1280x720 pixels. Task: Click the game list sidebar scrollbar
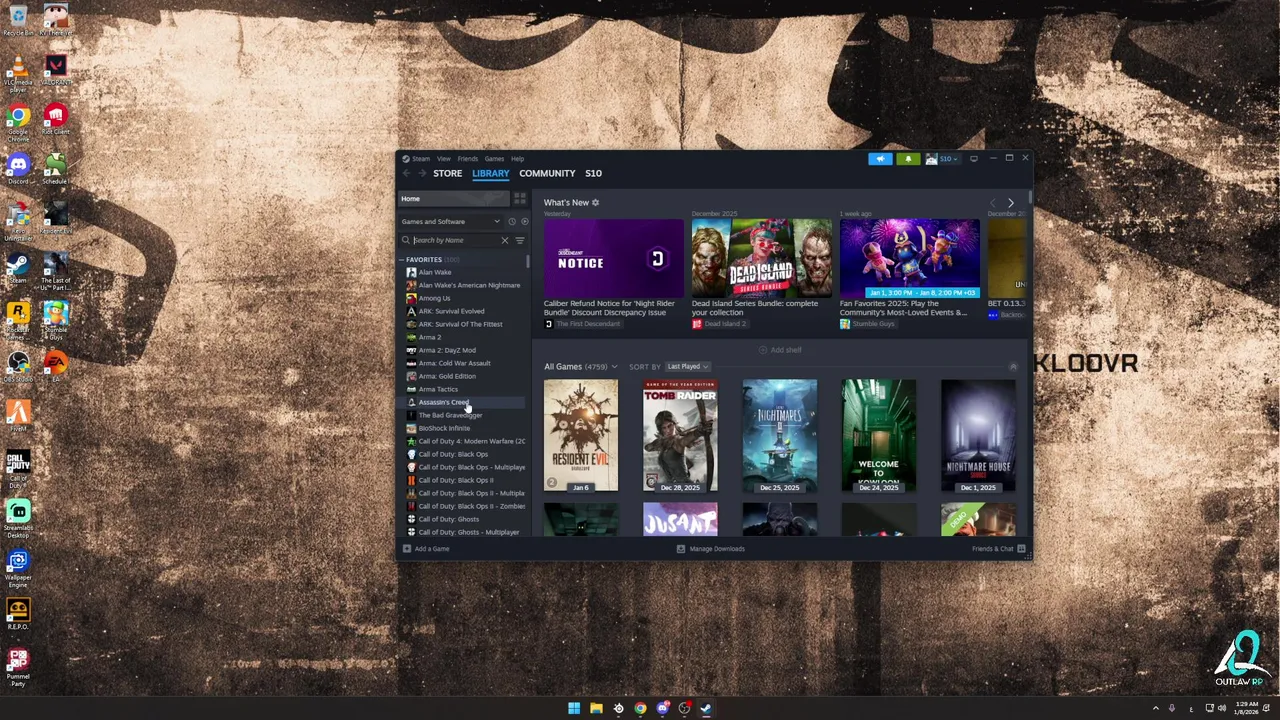tap(528, 262)
